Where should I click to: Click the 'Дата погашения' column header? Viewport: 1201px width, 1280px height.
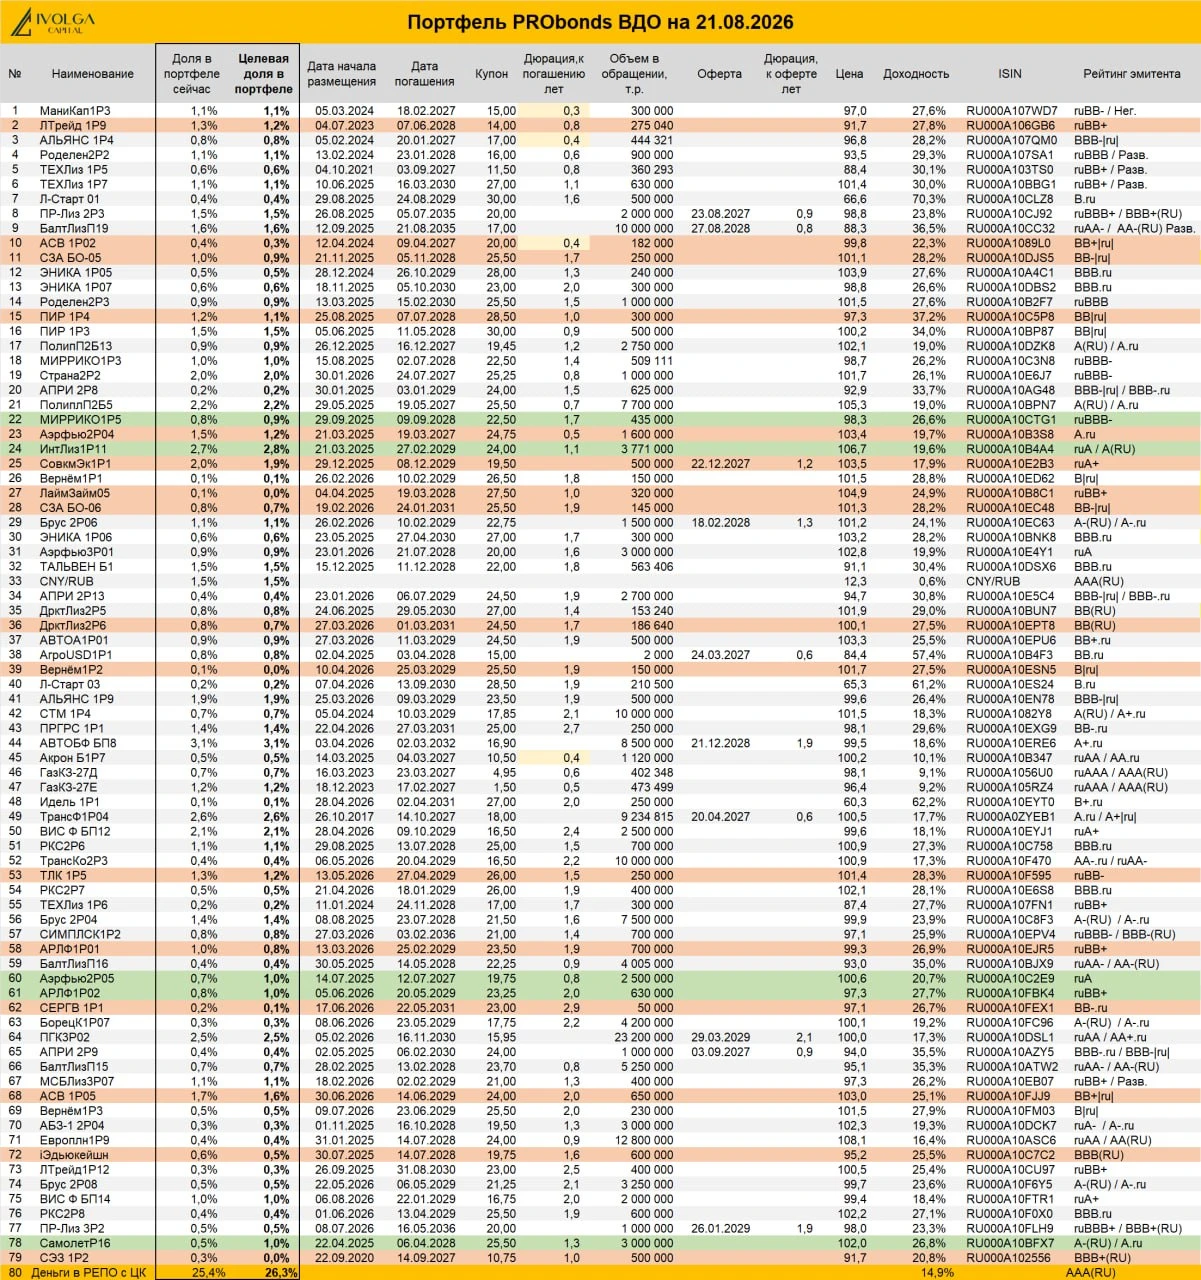424,74
